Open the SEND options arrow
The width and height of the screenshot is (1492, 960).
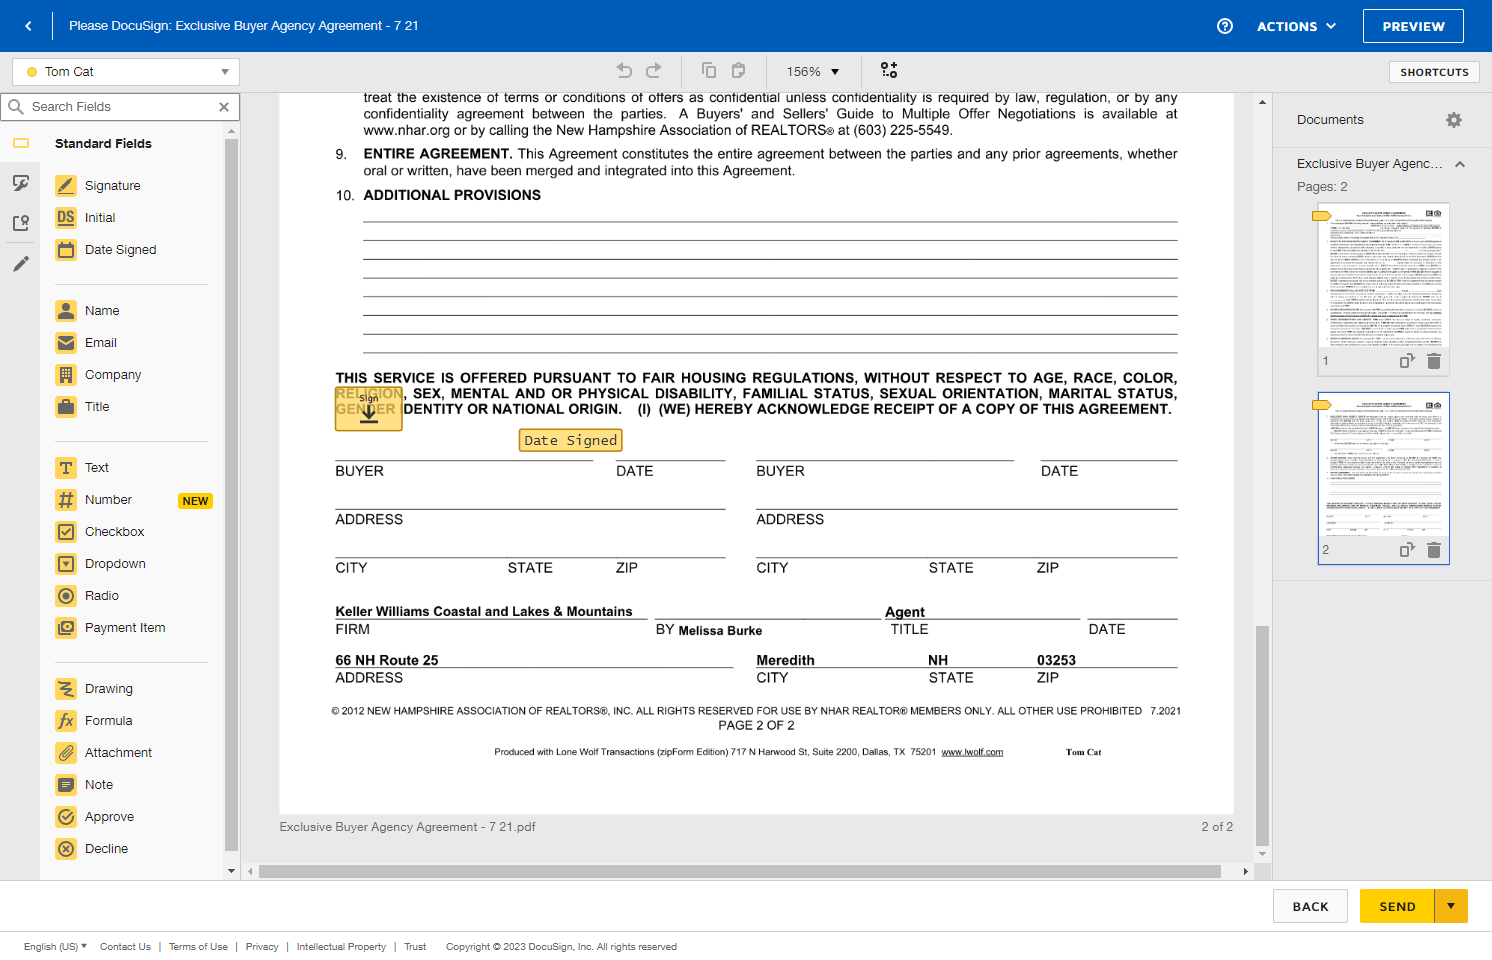1451,906
